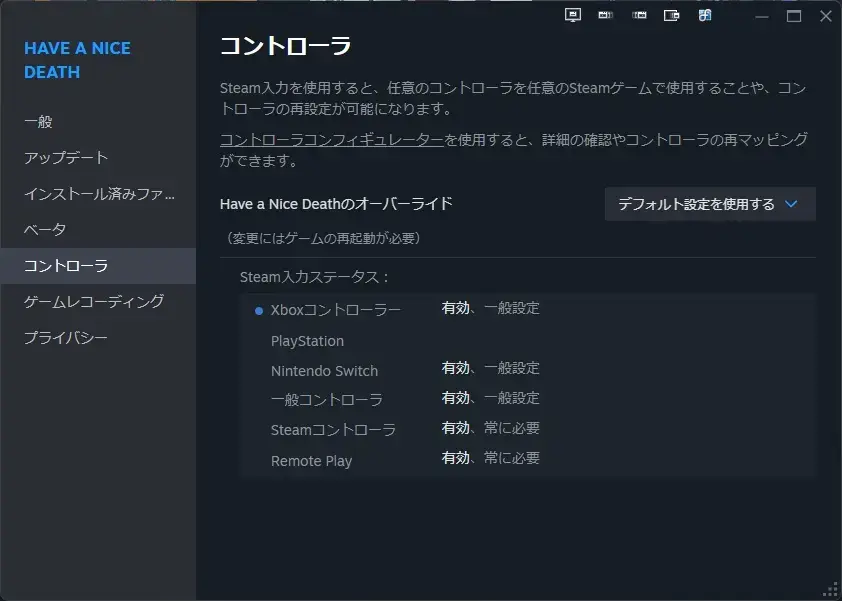This screenshot has height=601, width=842.
Task: Maximize the game properties window
Action: point(794,16)
